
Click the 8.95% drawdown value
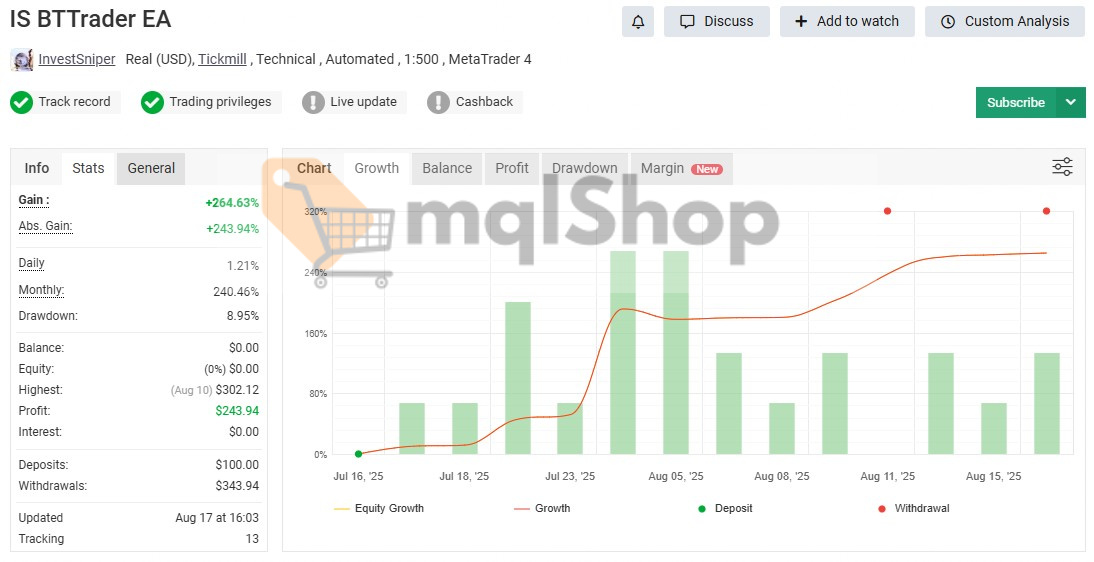click(243, 316)
